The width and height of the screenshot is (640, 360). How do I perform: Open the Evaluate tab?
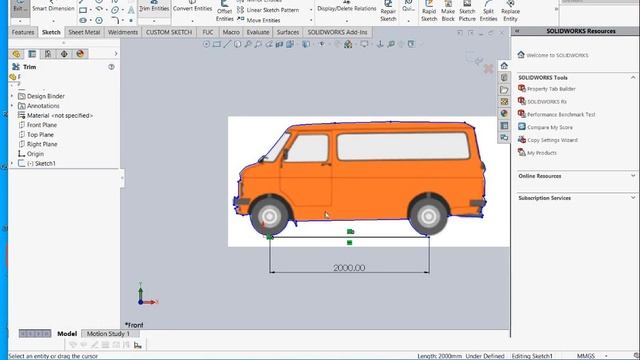click(x=258, y=32)
